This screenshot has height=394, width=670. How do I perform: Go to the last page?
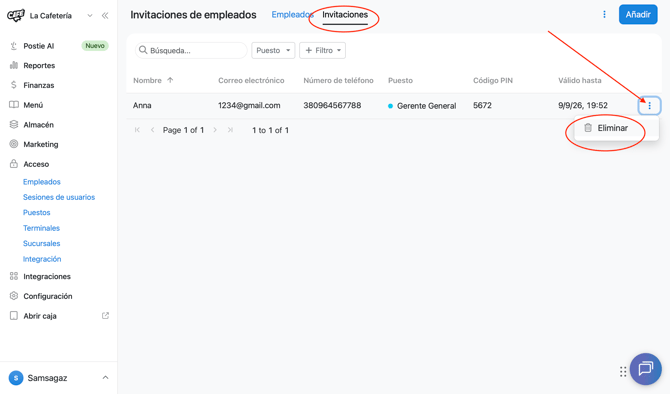(230, 130)
